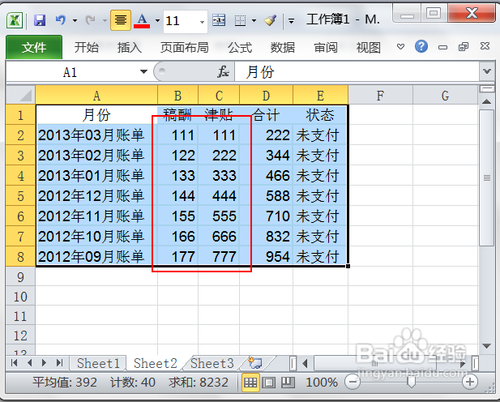500x402 pixels.
Task: Click the cell showing 954
Action: (x=266, y=256)
